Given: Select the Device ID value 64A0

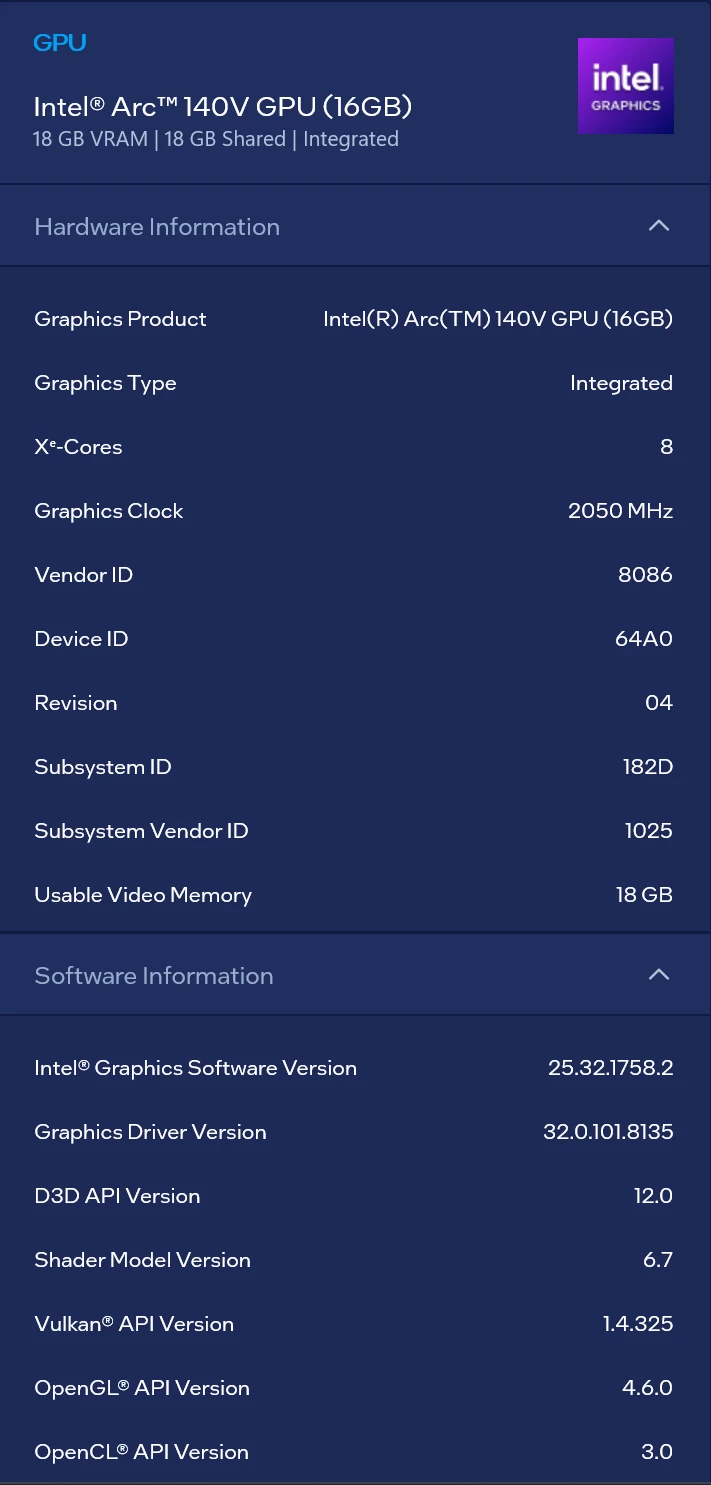Looking at the screenshot, I should click(644, 639).
